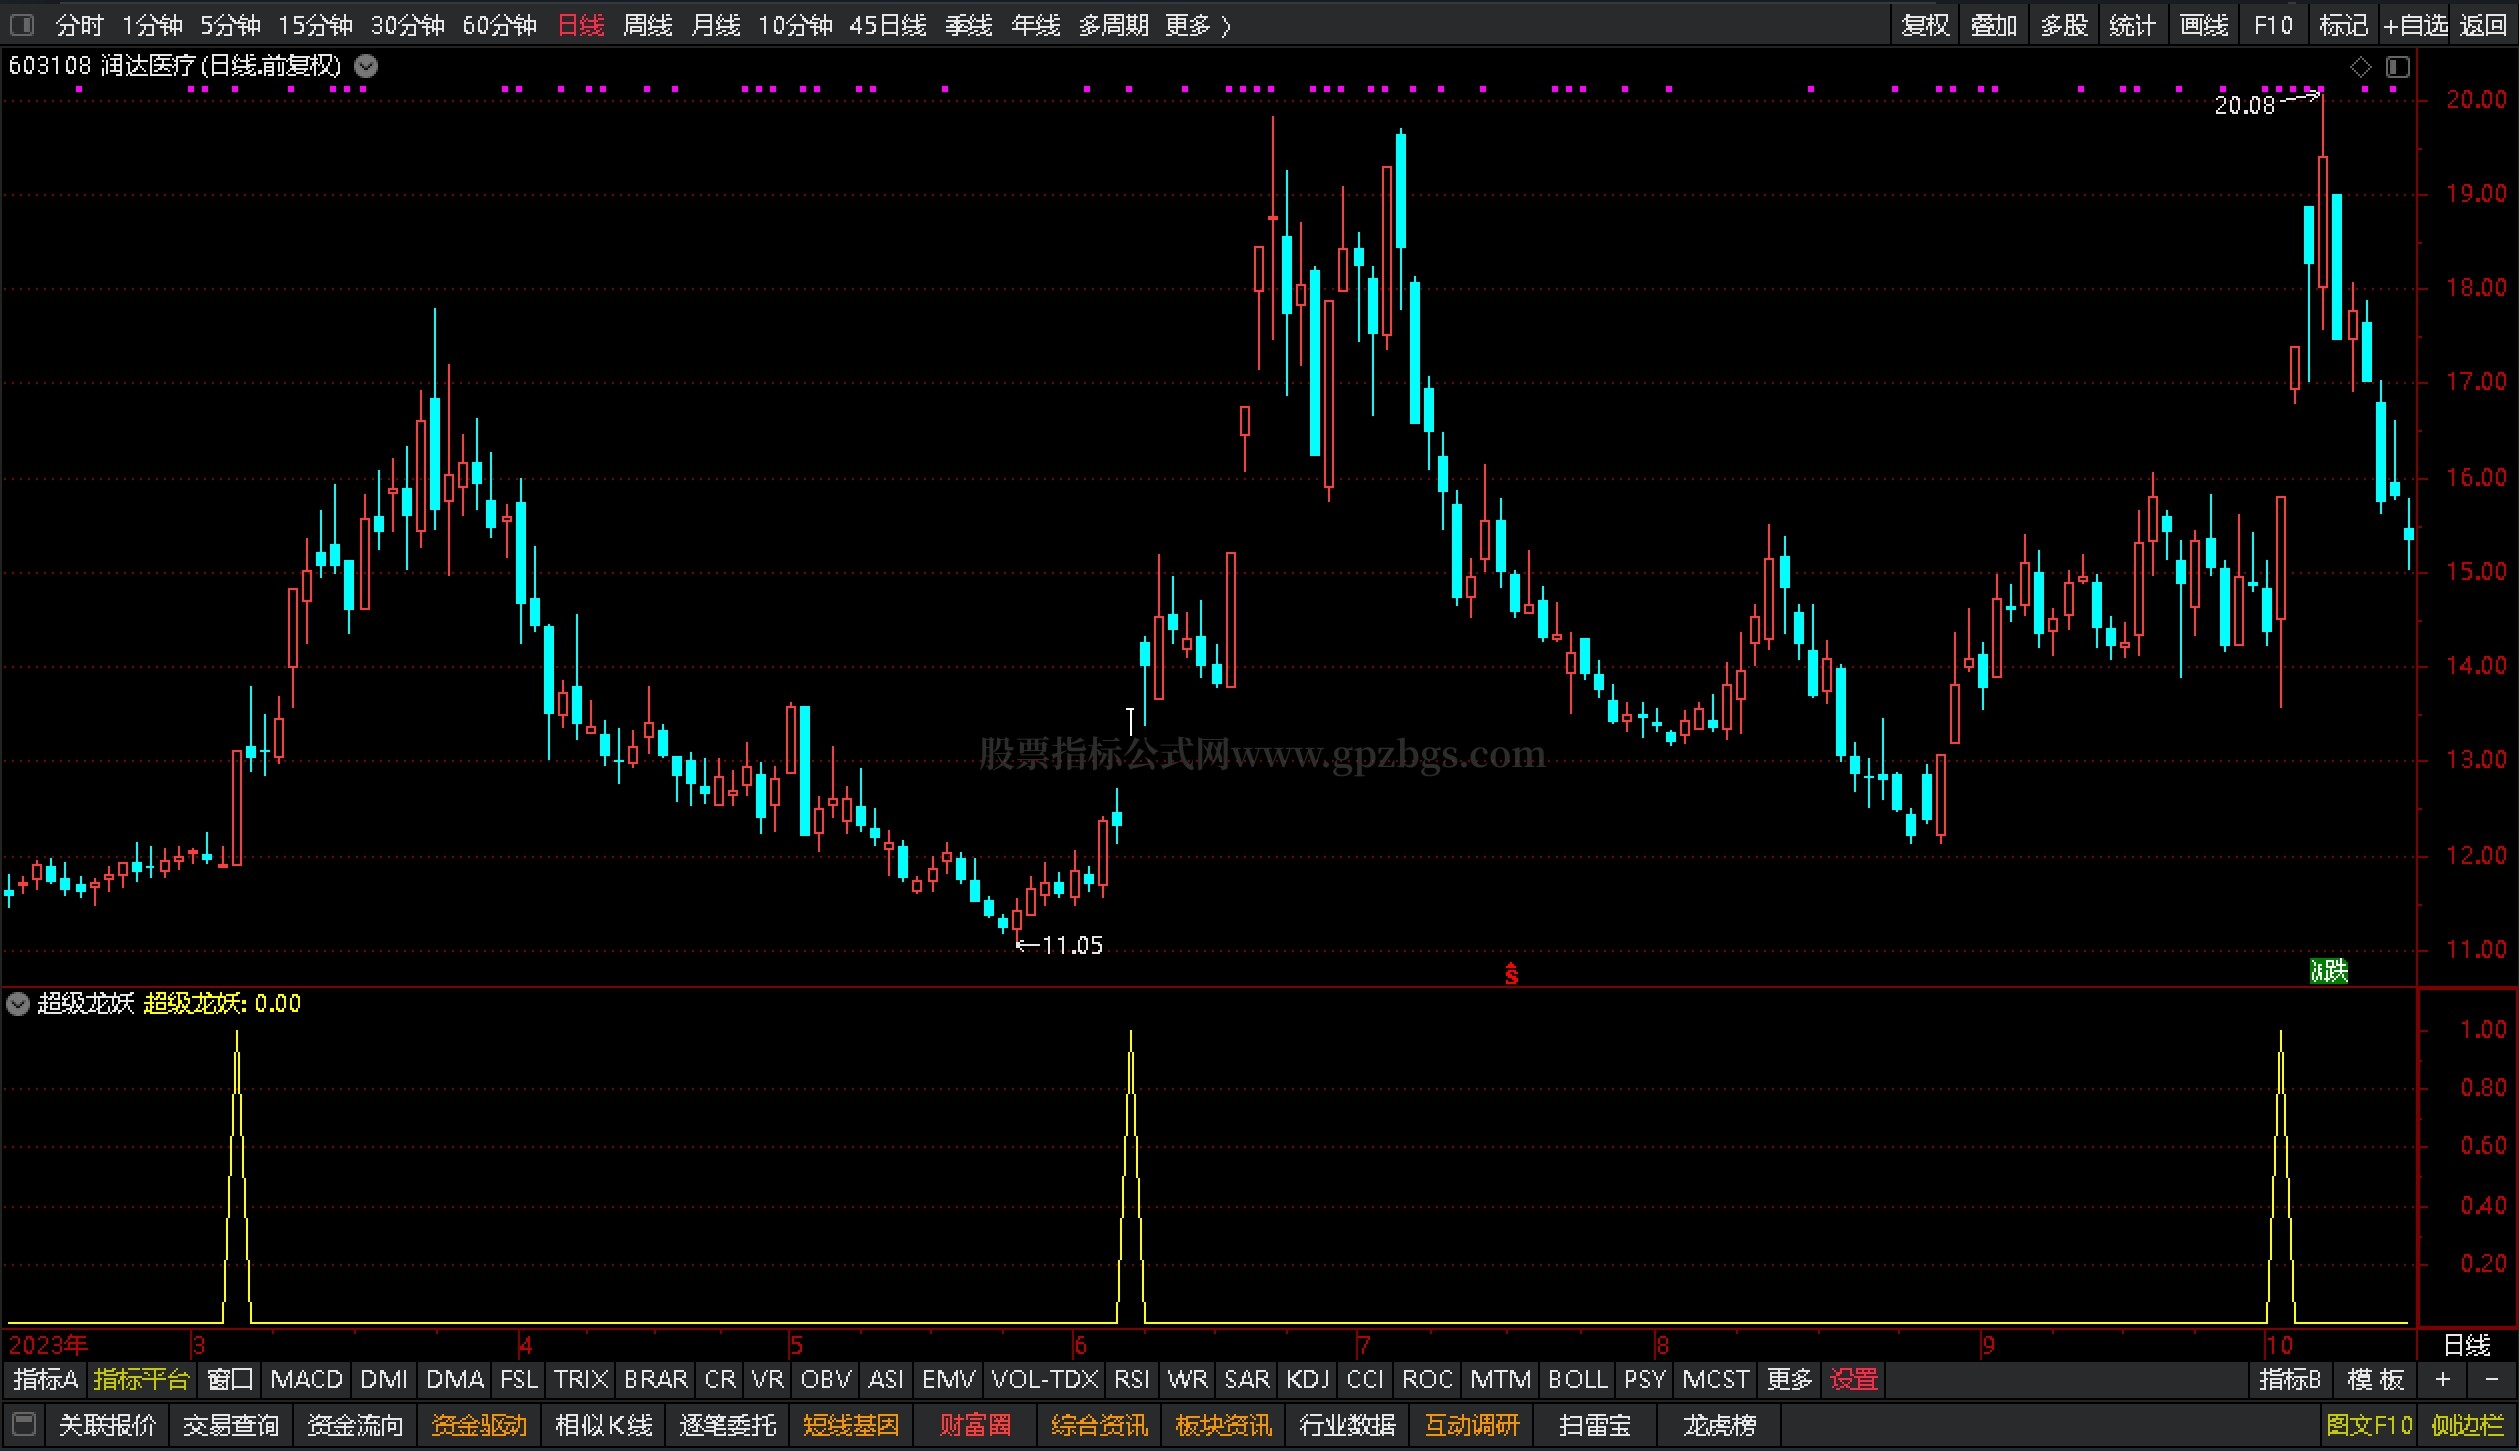Click the red S marker on chart
The image size is (2519, 1451).
click(1511, 973)
